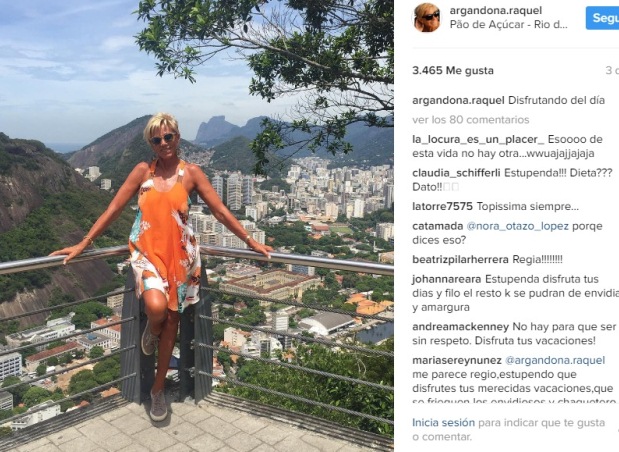Open beatrizpilarherrera commenter profile
Image resolution: width=619 pixels, height=452 pixels.
[x=460, y=259]
